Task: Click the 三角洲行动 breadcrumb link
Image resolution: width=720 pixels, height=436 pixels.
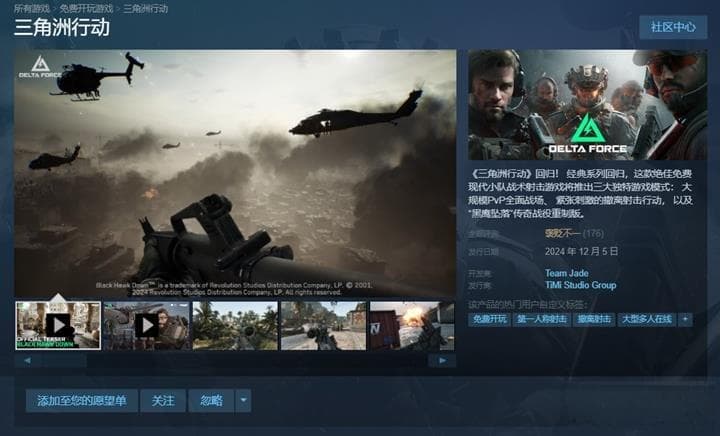Action: (x=146, y=9)
